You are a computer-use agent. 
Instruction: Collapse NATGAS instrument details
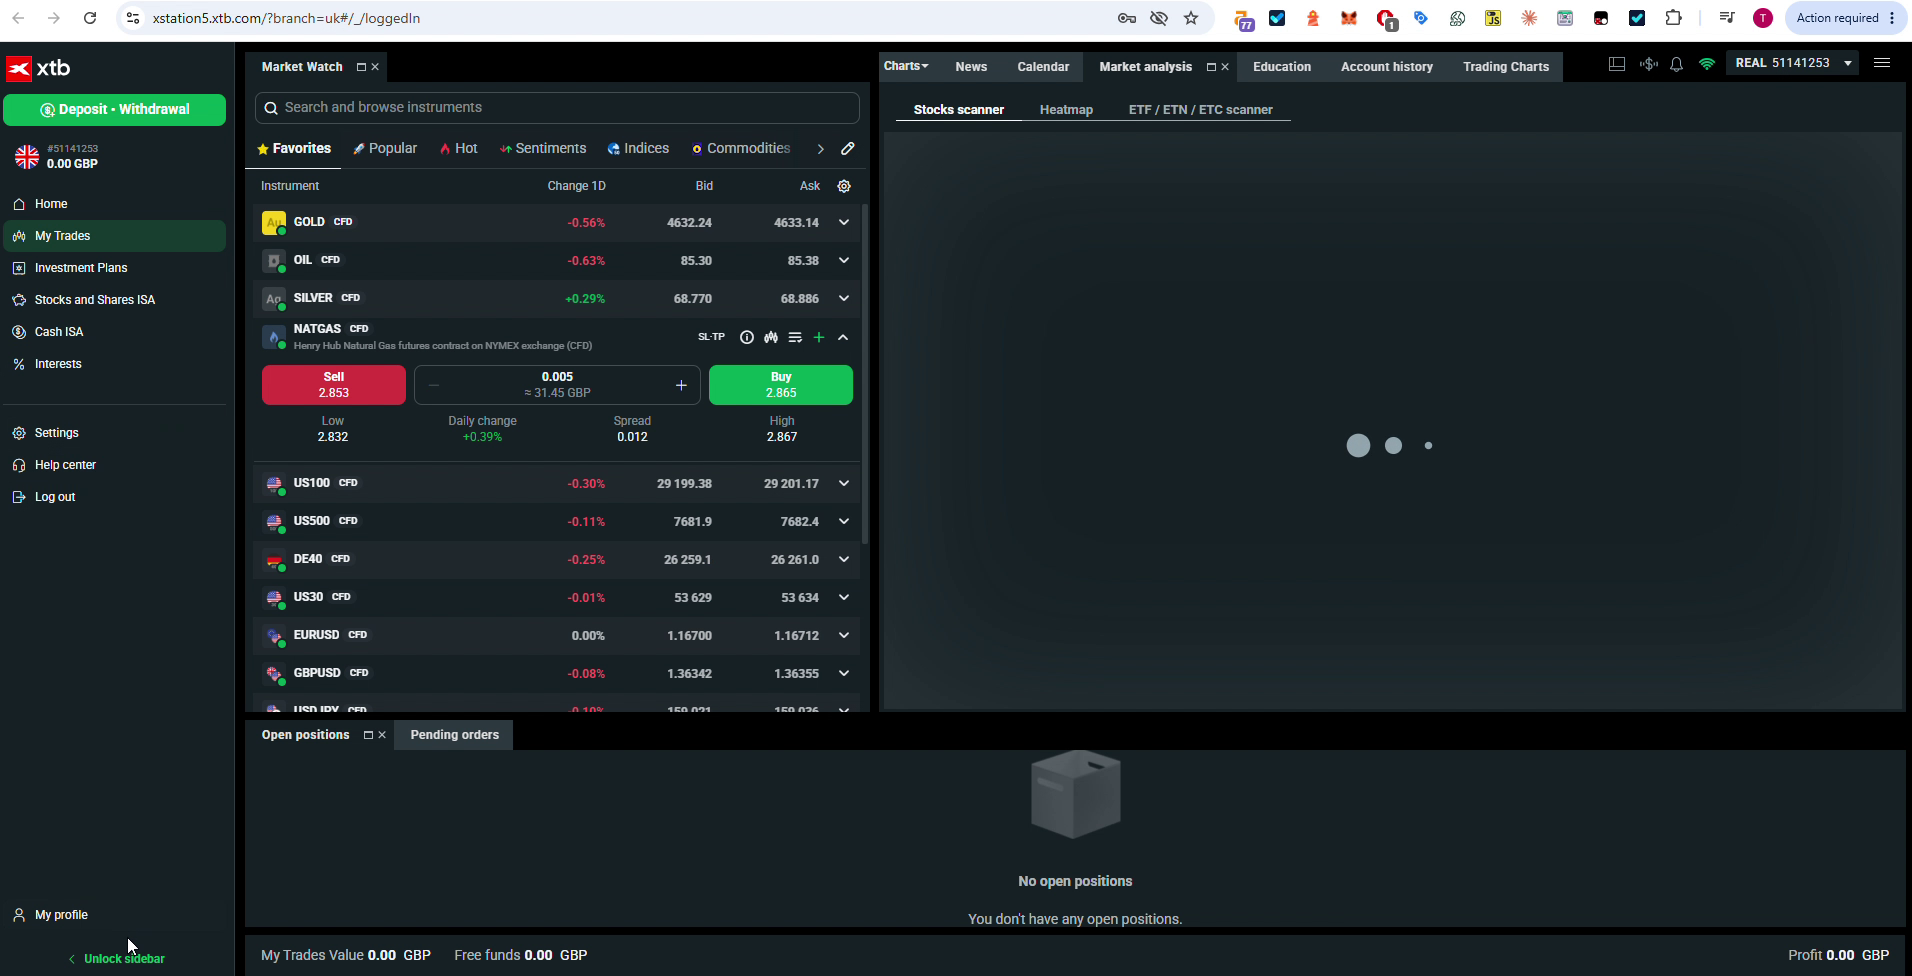pos(843,337)
